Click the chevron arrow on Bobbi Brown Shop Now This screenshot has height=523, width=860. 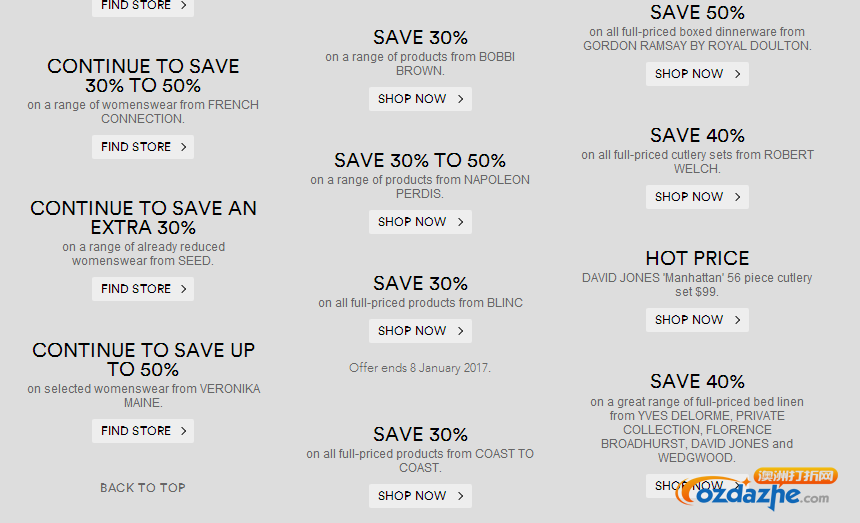click(x=461, y=99)
